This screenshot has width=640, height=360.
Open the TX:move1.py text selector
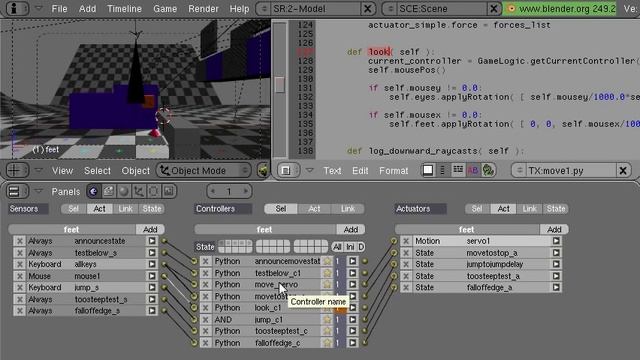point(519,171)
